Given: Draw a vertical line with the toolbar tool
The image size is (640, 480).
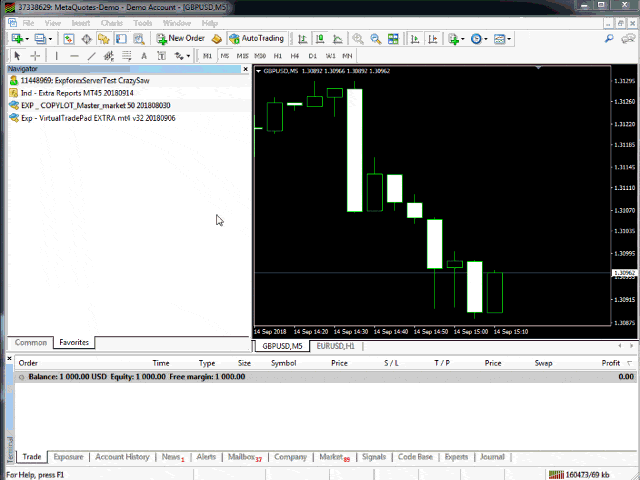Looking at the screenshot, I should click(57, 56).
